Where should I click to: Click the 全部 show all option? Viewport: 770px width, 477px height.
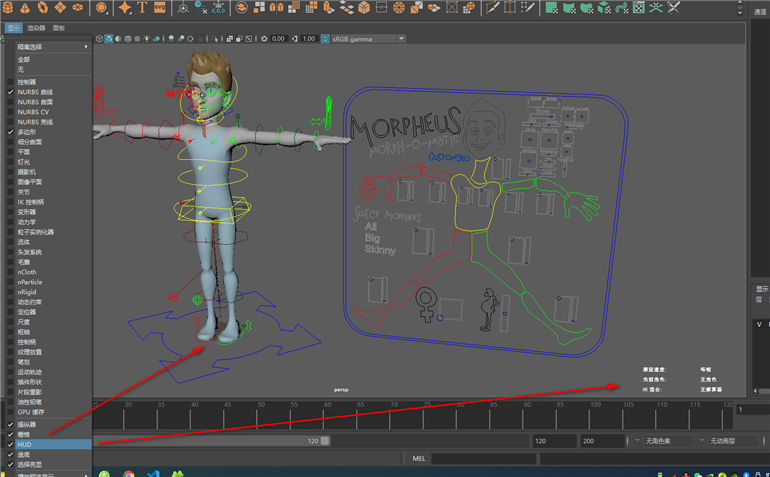[23, 59]
